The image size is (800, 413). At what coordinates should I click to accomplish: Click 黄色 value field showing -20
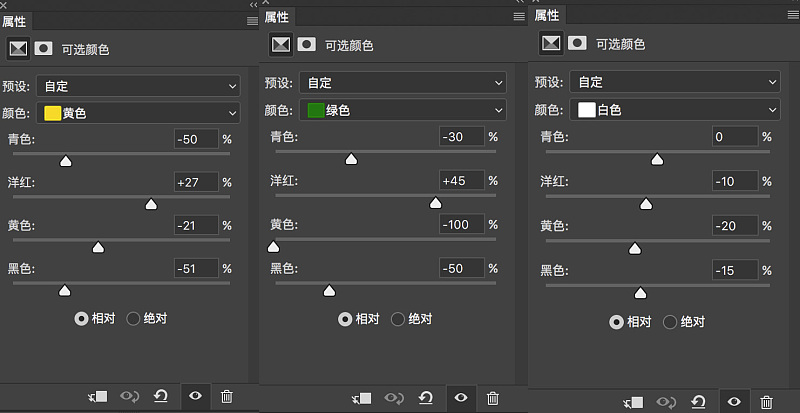click(x=735, y=226)
